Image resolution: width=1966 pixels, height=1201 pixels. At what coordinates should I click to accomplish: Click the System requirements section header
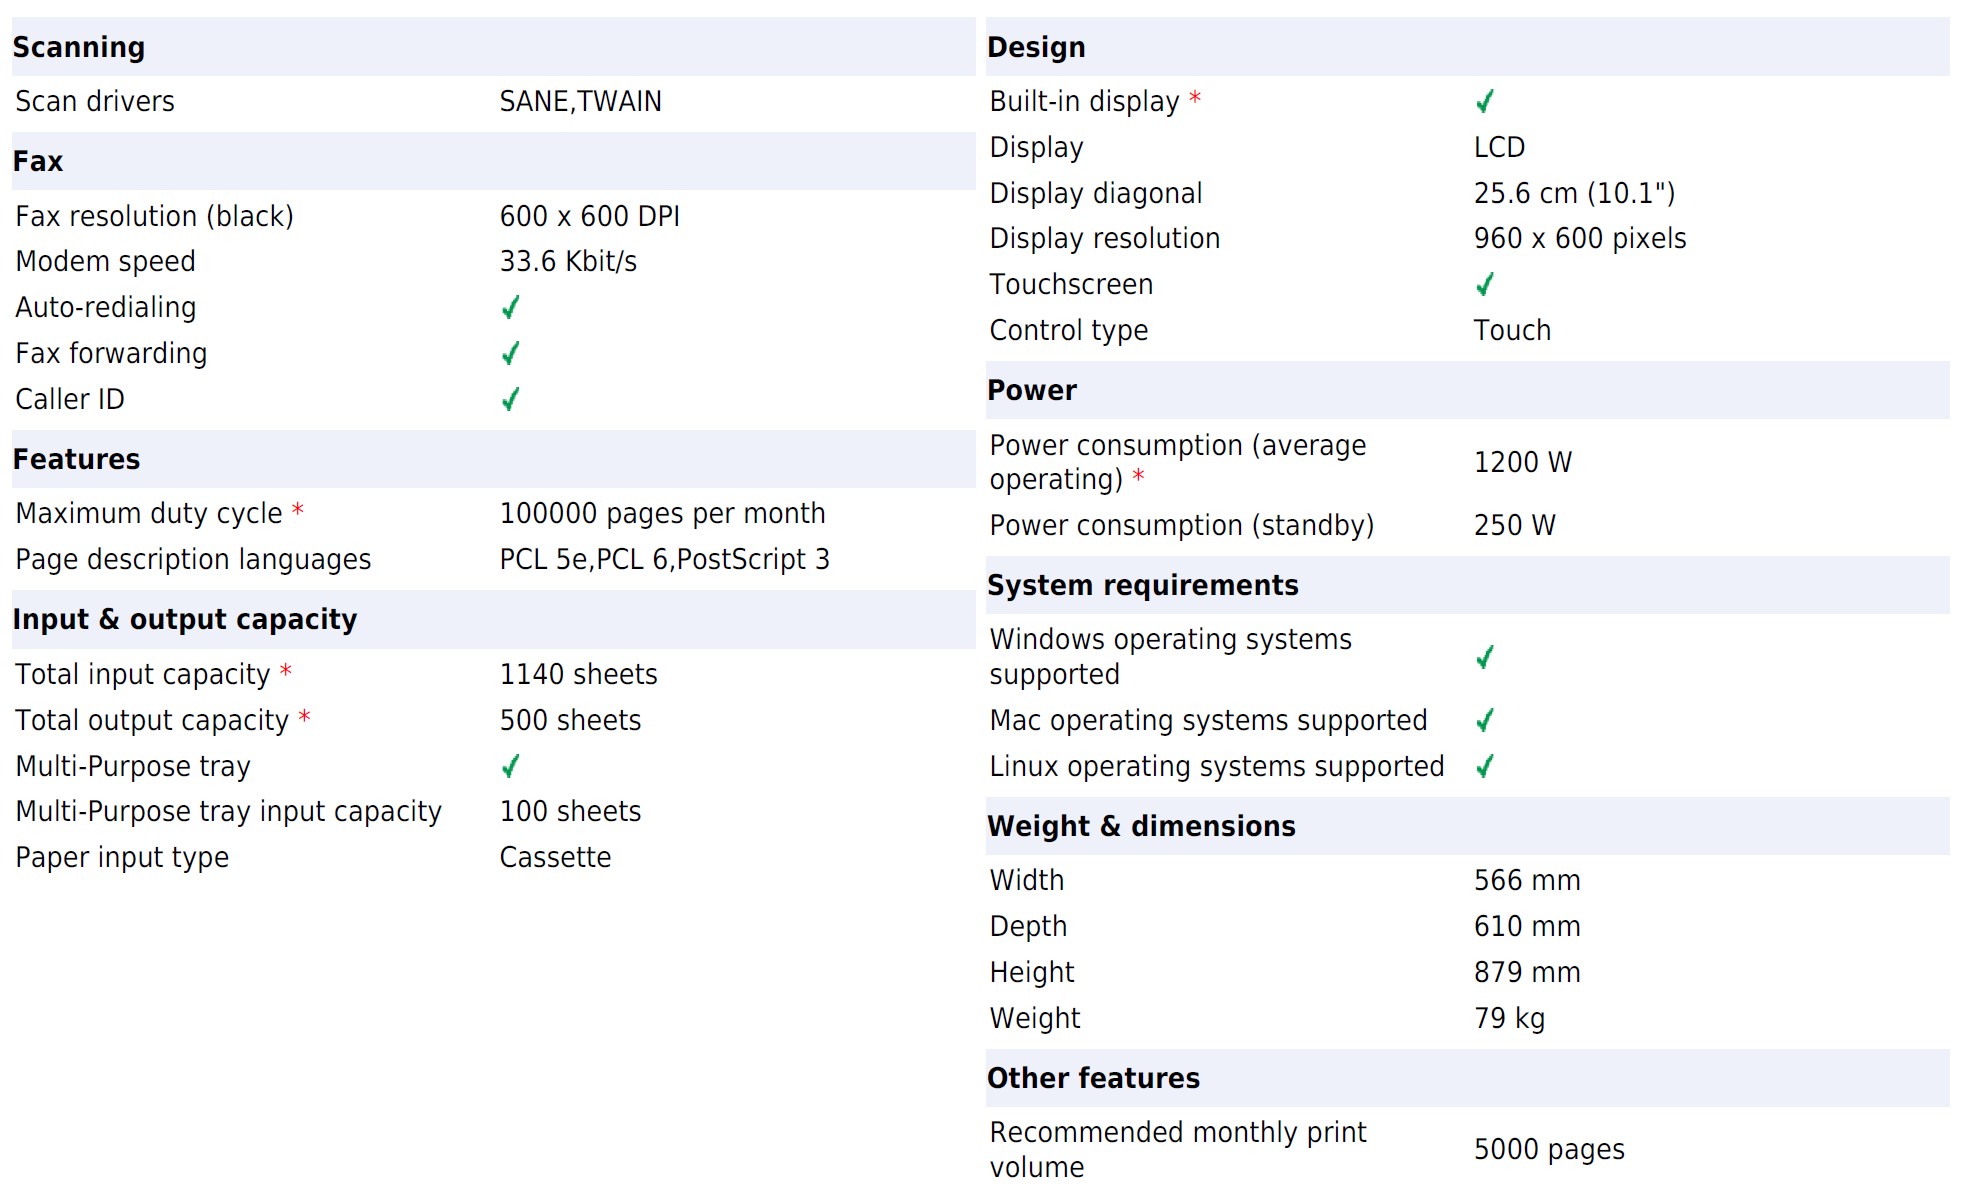pos(1142,586)
